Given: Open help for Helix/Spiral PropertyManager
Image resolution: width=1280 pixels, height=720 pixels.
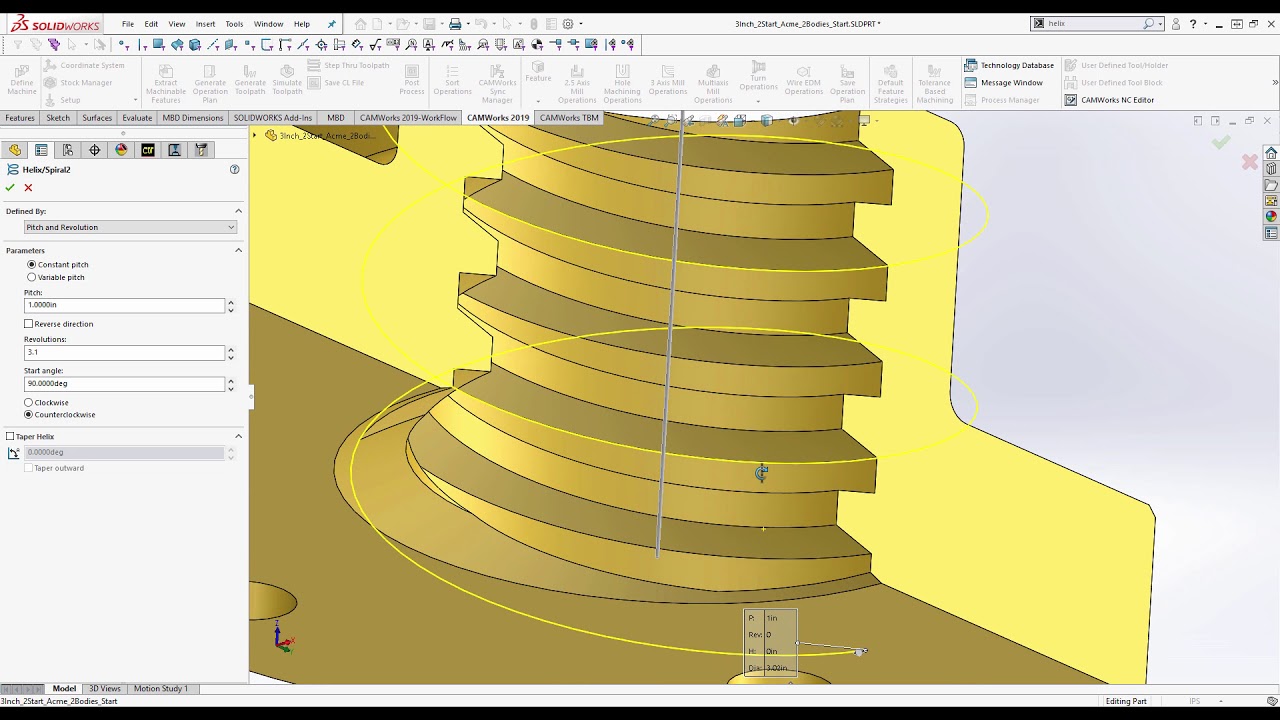Looking at the screenshot, I should click(x=235, y=169).
